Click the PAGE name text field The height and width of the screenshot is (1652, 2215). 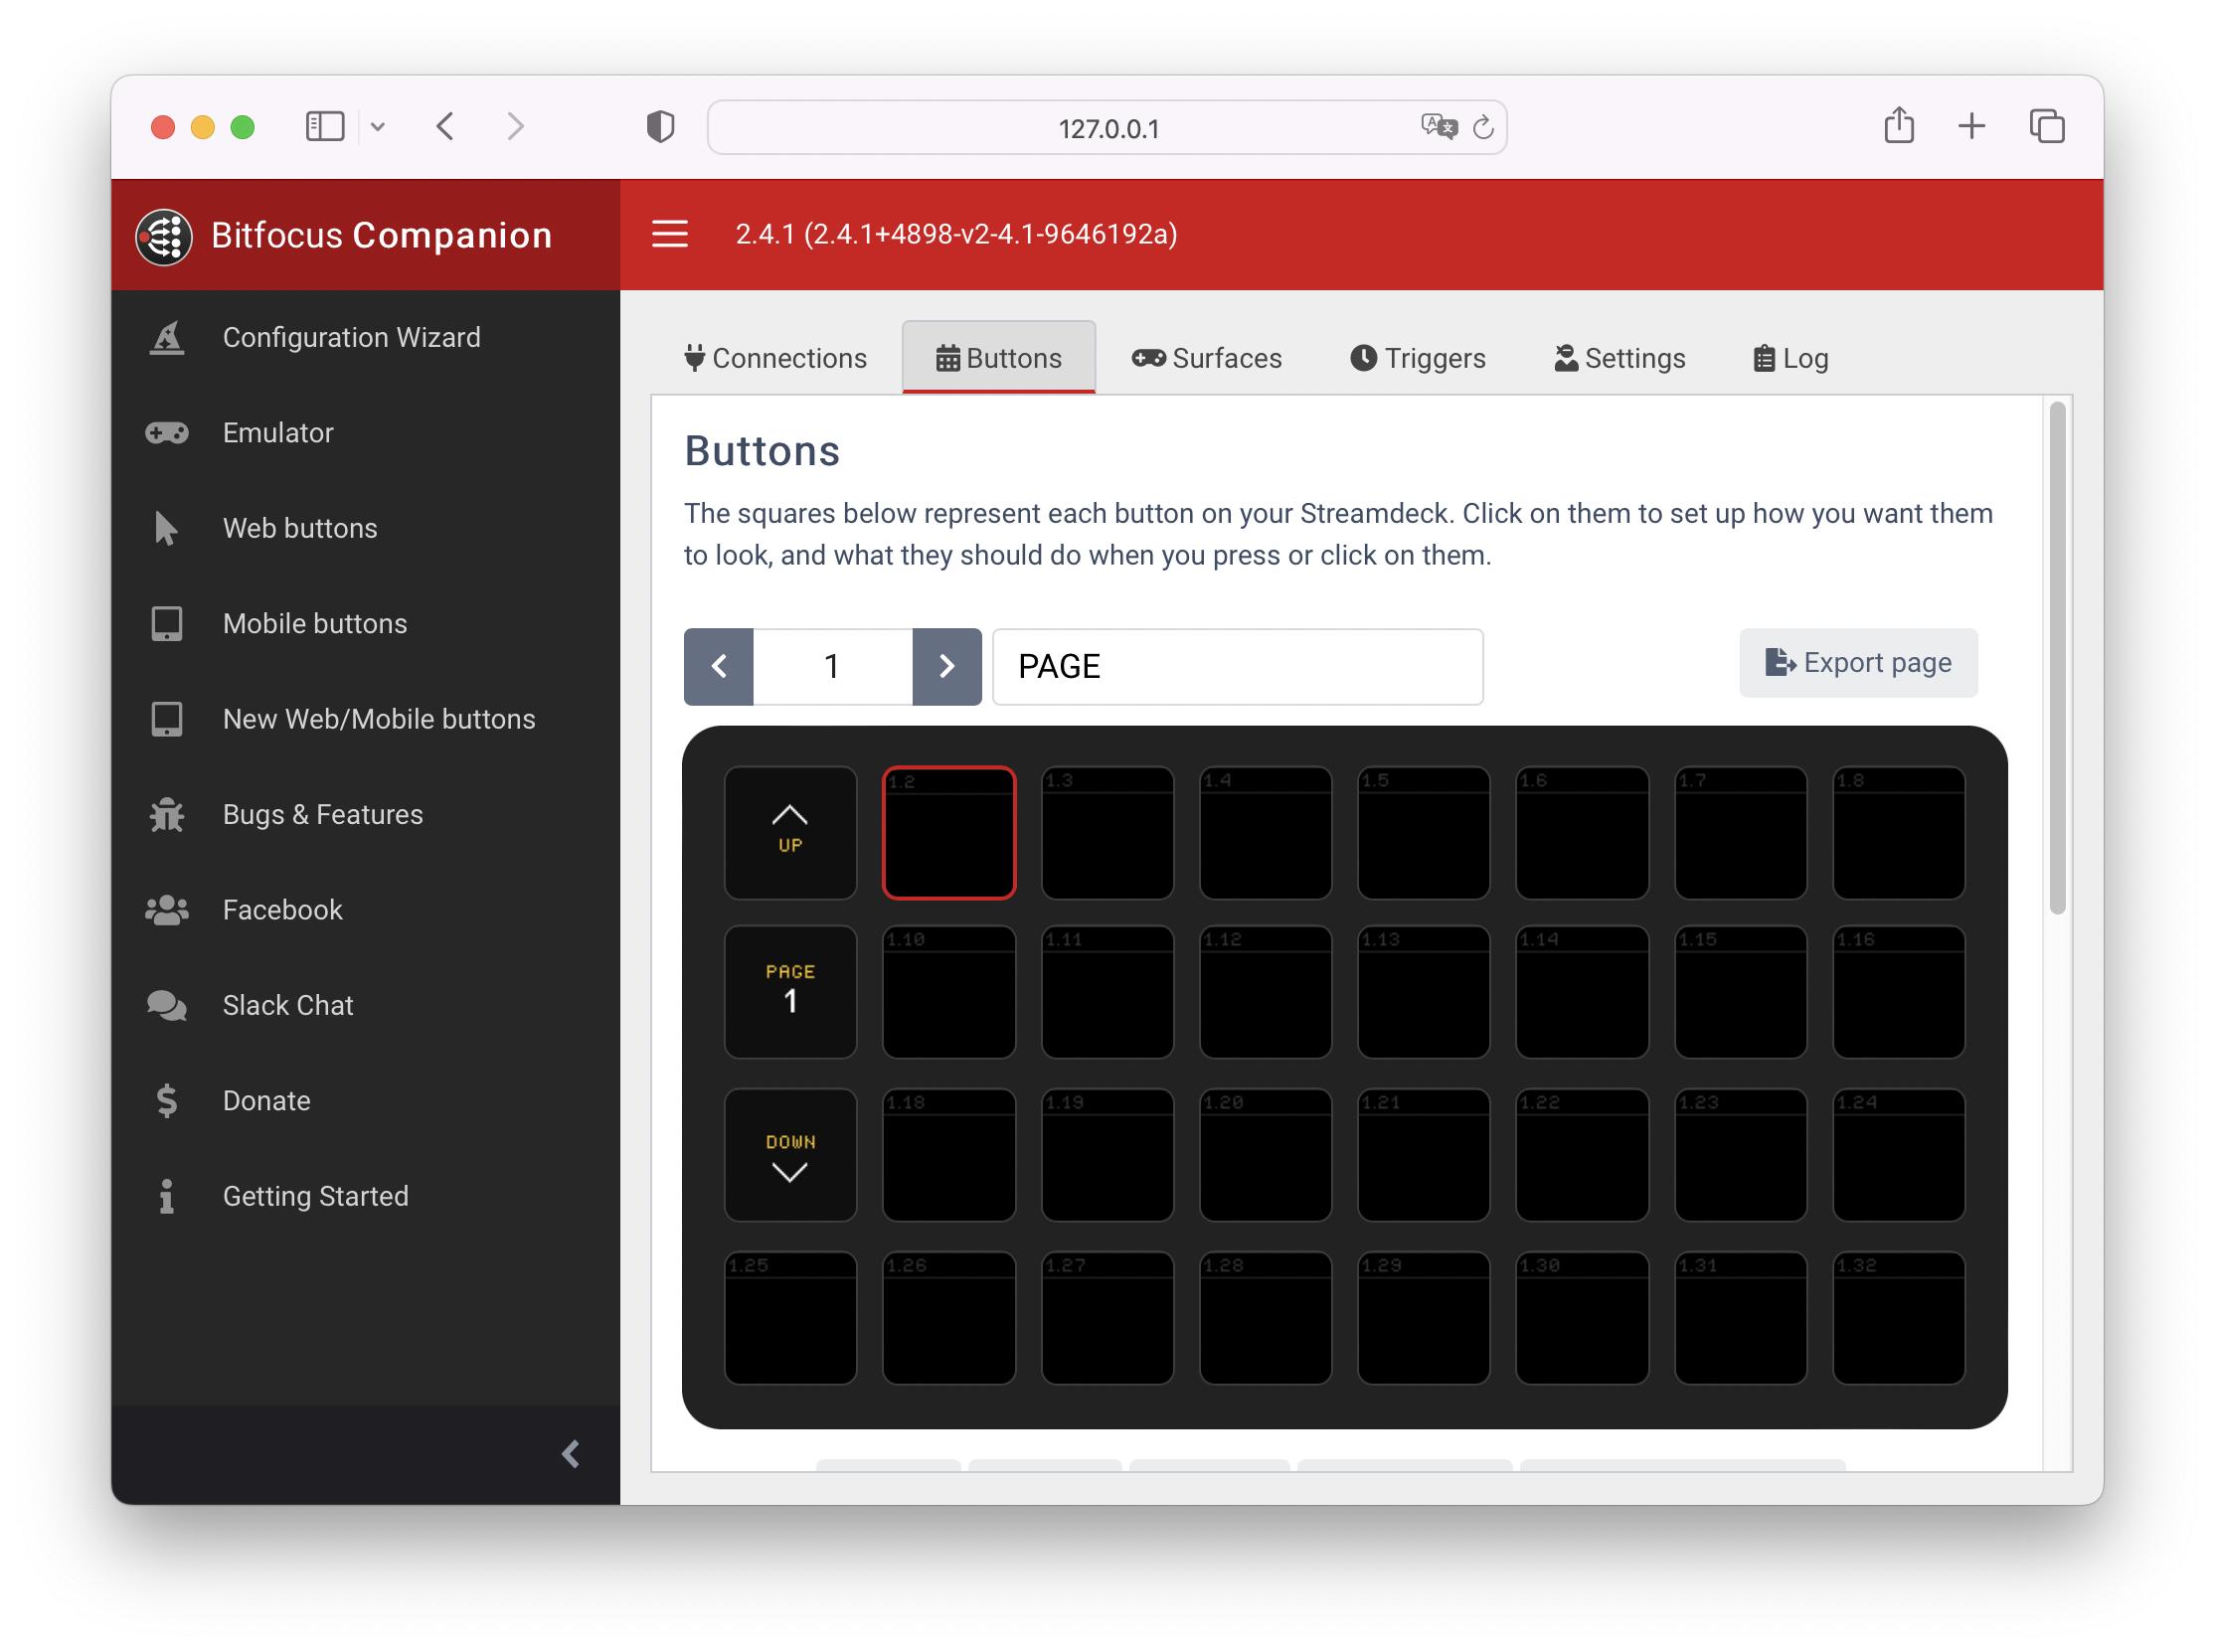(x=1236, y=666)
